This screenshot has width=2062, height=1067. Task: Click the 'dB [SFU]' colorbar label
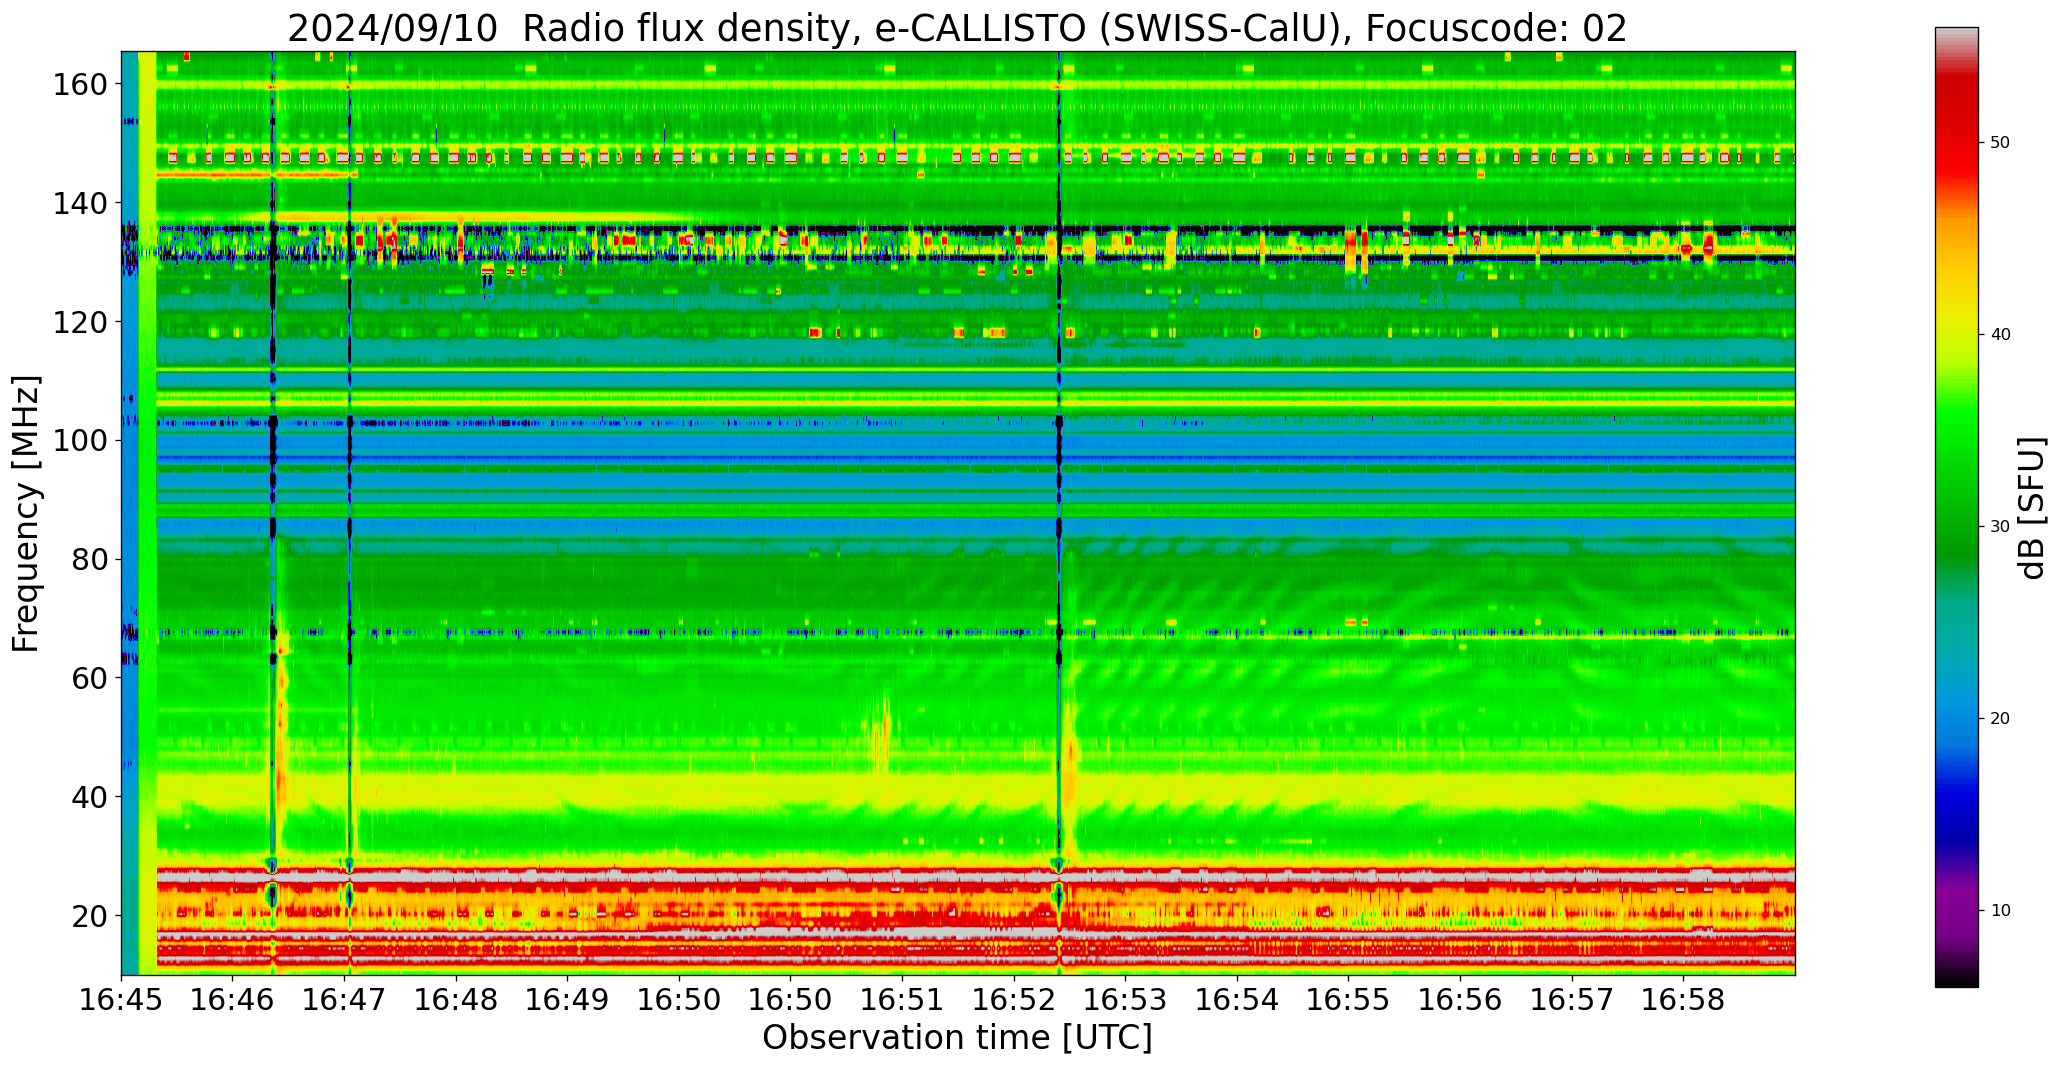(2032, 508)
